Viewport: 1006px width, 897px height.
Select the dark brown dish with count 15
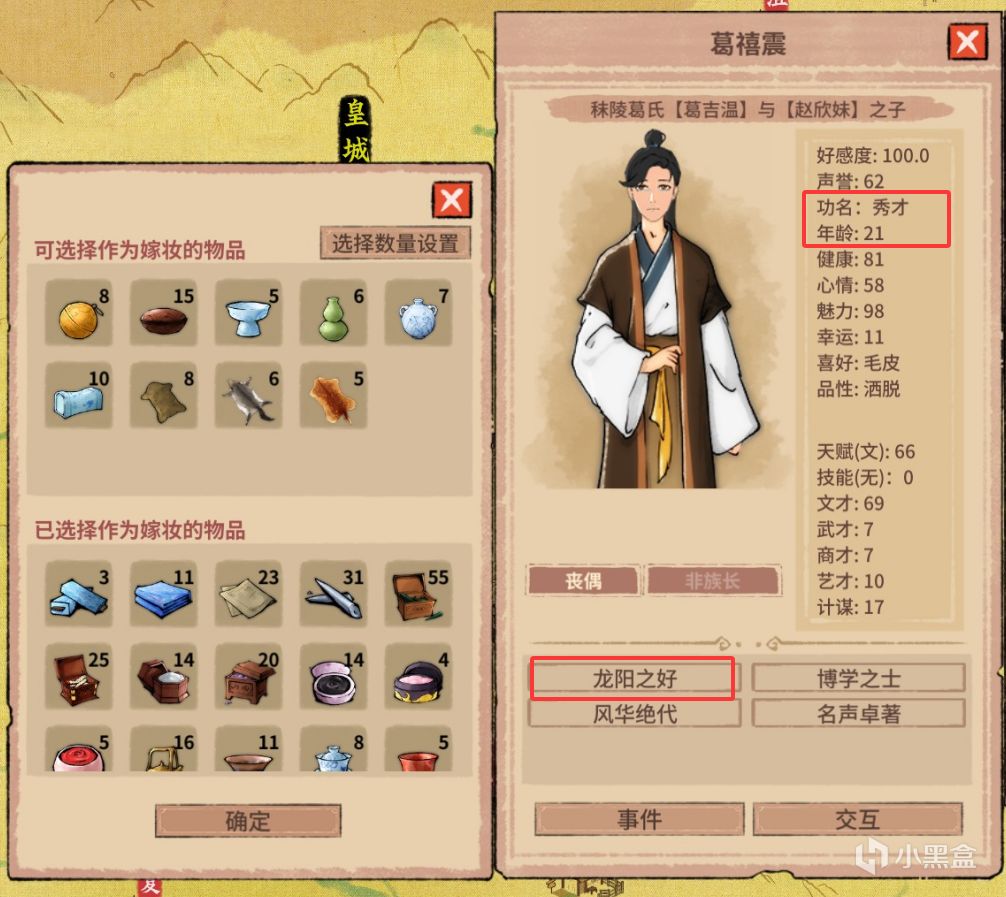(163, 313)
